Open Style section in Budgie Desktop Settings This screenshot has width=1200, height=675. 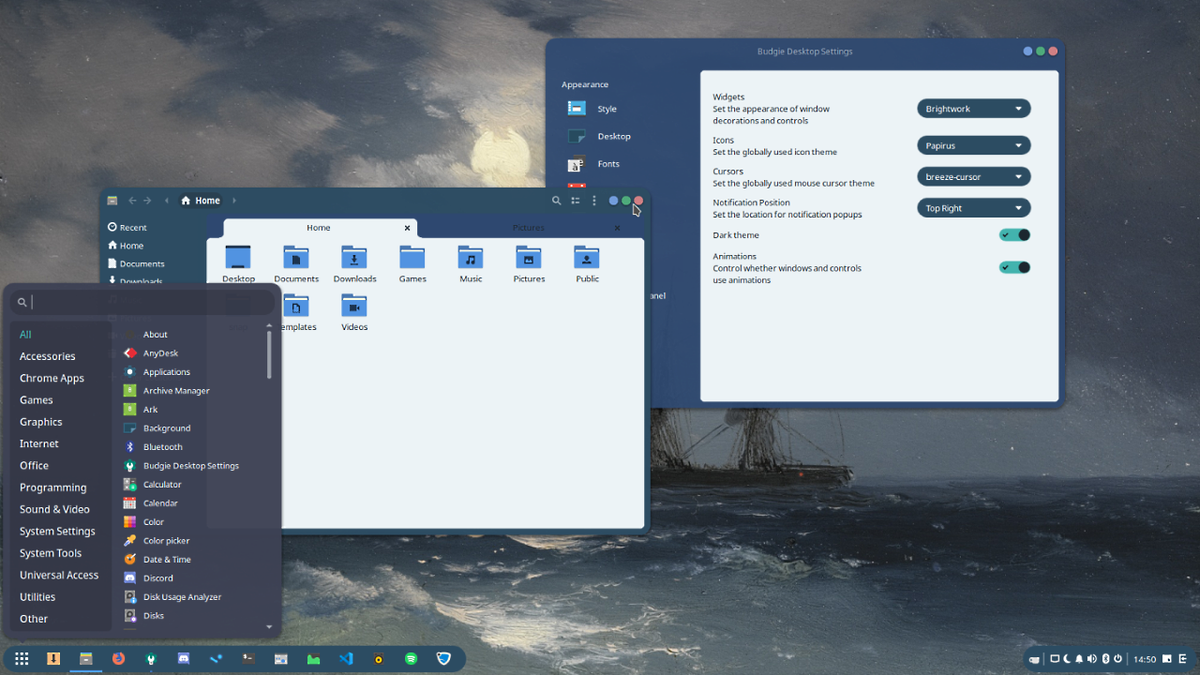click(593, 108)
